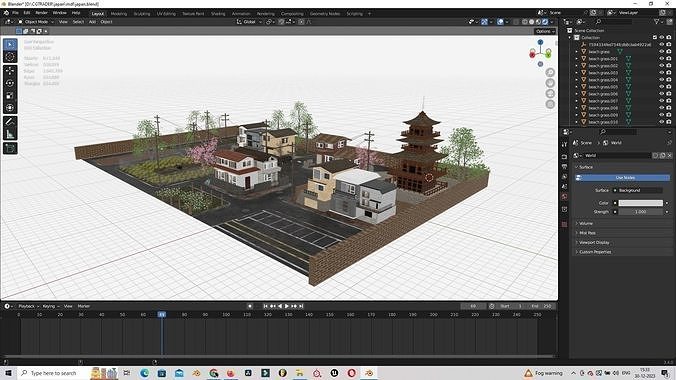Select the Annotate tool
The height and width of the screenshot is (380, 676).
click(x=10, y=122)
